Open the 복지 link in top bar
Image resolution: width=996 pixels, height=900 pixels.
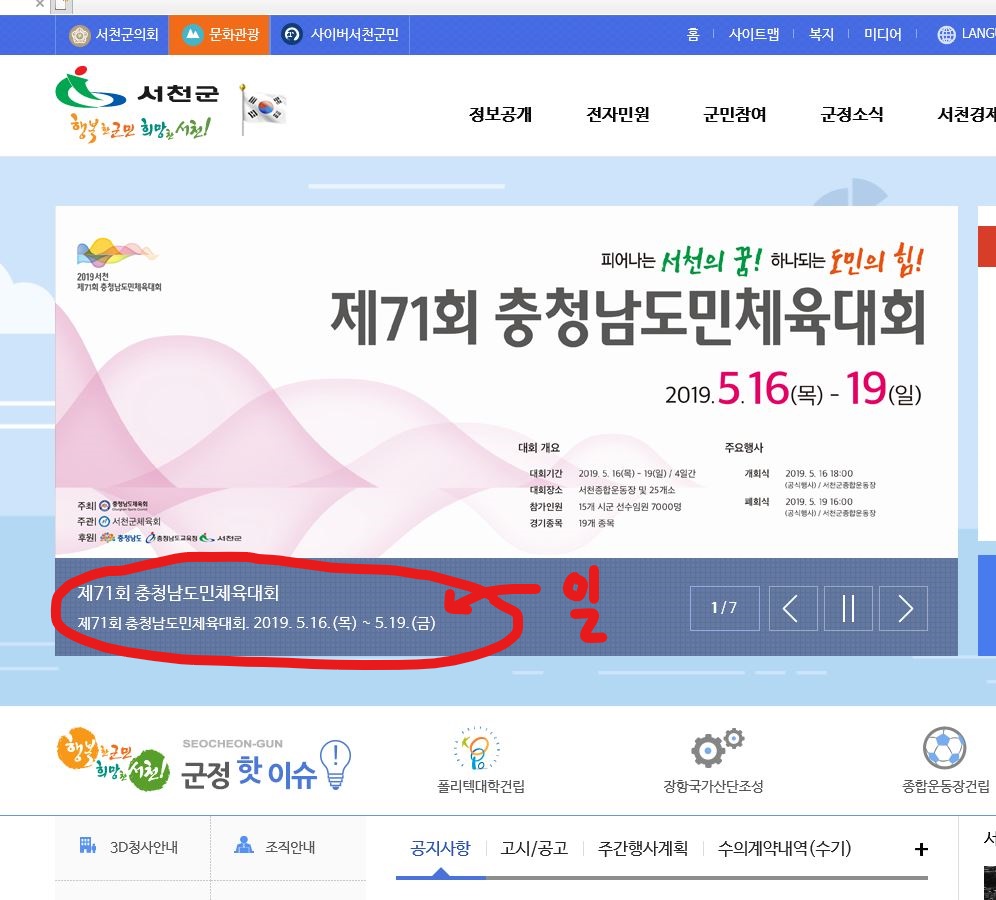[821, 34]
